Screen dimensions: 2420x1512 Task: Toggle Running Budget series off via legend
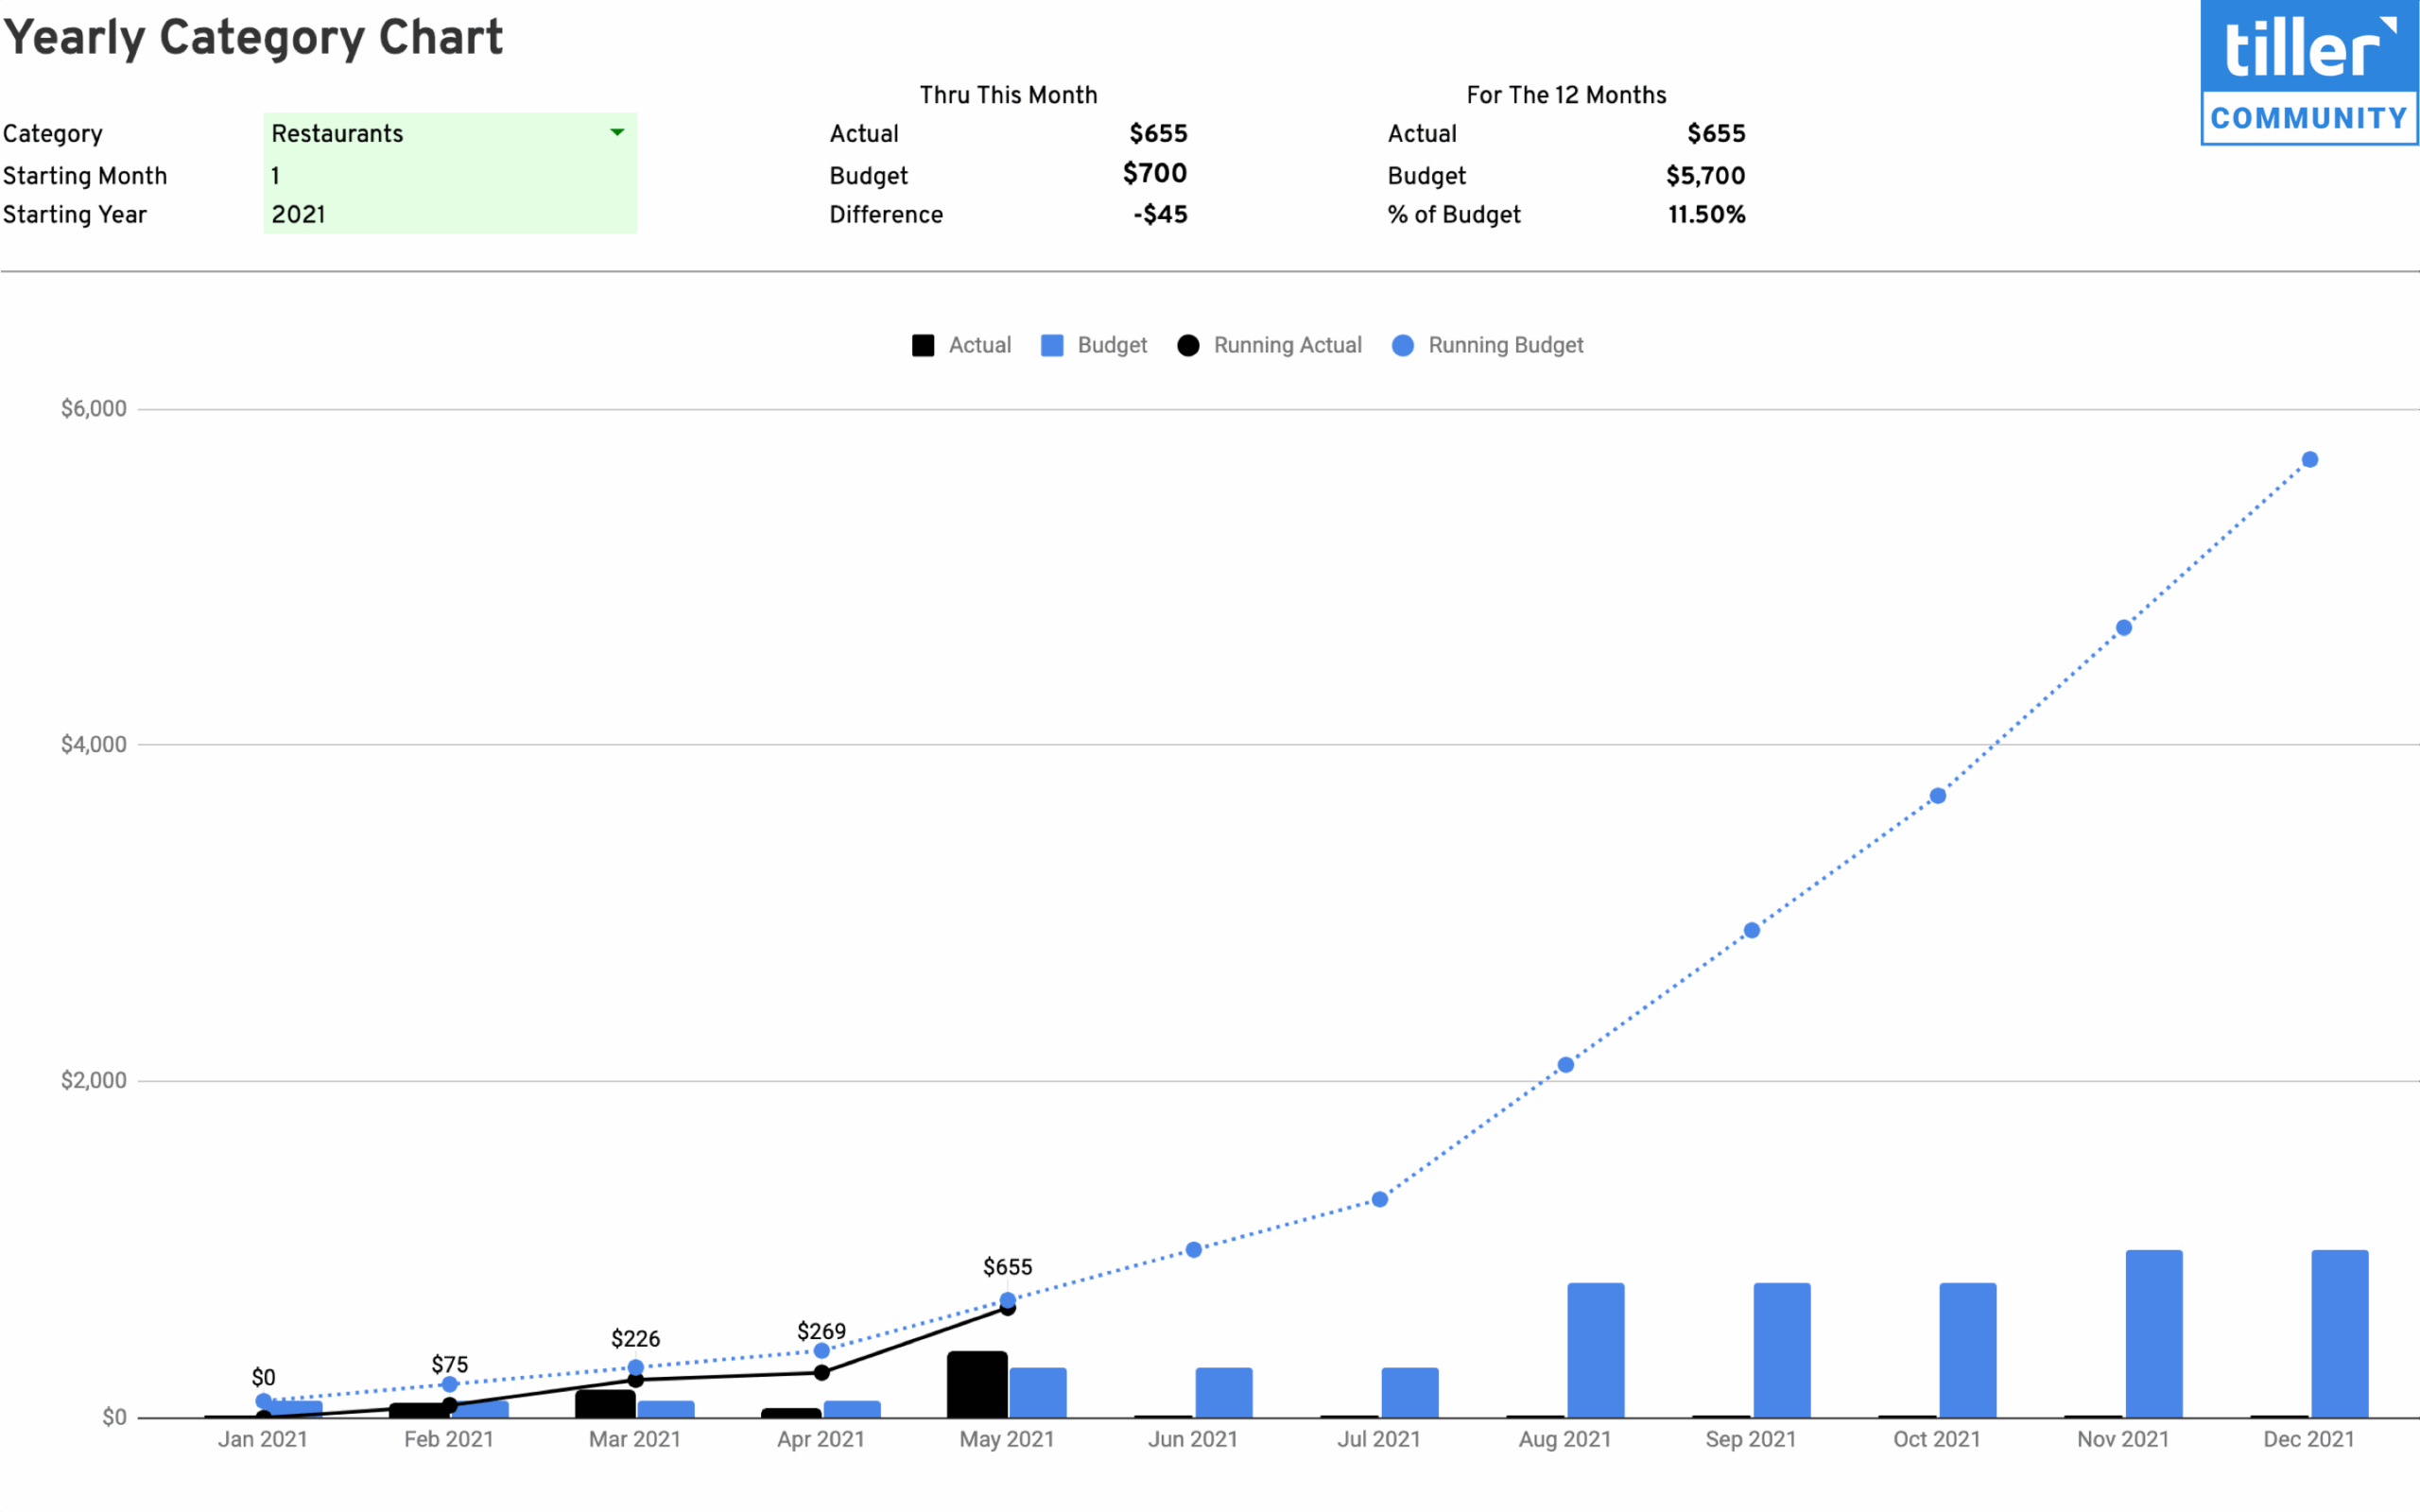[1486, 345]
